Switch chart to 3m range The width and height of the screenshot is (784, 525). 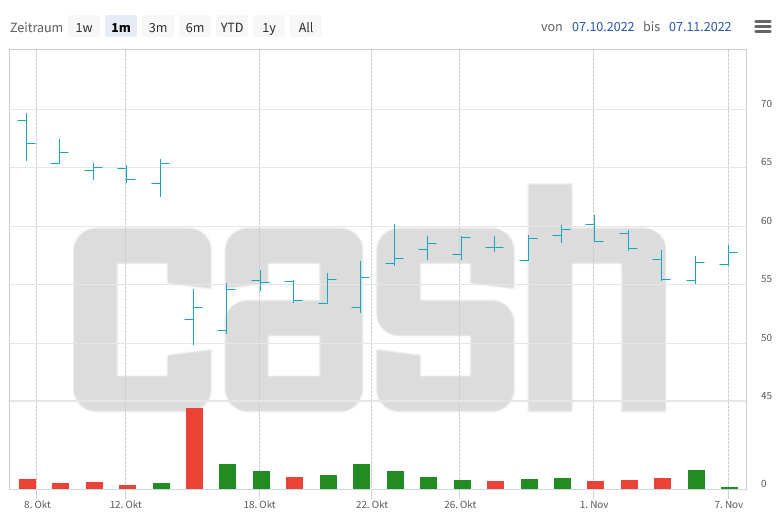point(158,27)
